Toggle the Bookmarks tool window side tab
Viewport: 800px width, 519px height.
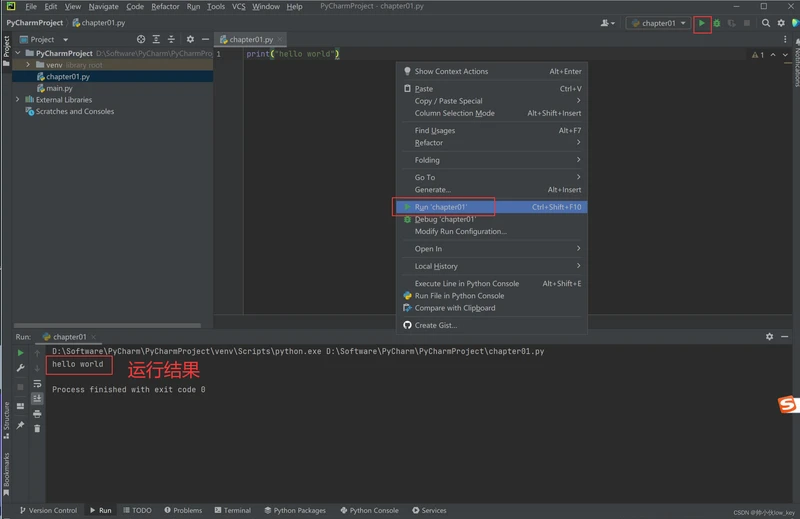[x=6, y=474]
